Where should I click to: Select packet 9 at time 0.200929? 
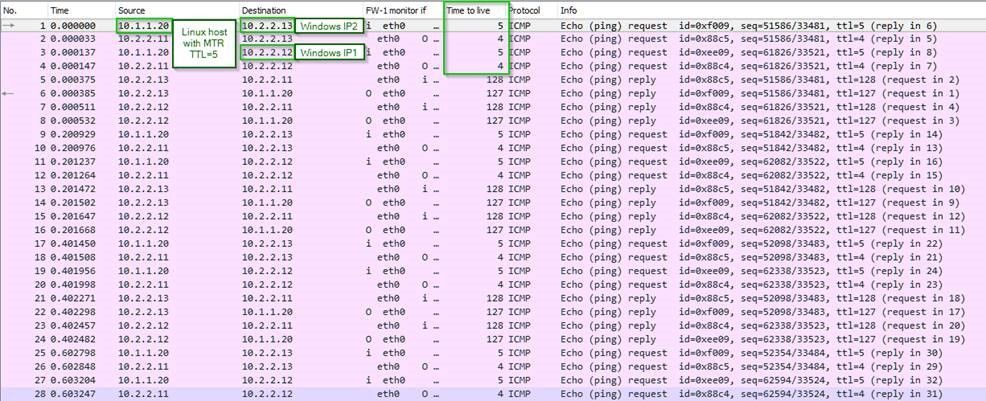(x=72, y=134)
